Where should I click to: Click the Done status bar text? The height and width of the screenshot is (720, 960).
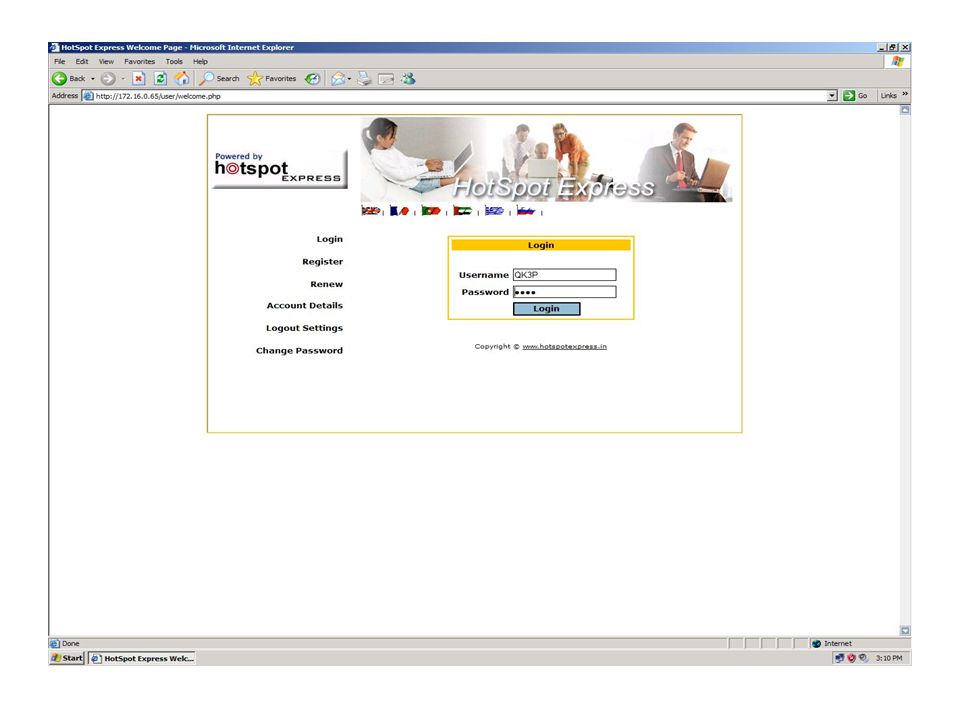click(x=70, y=643)
